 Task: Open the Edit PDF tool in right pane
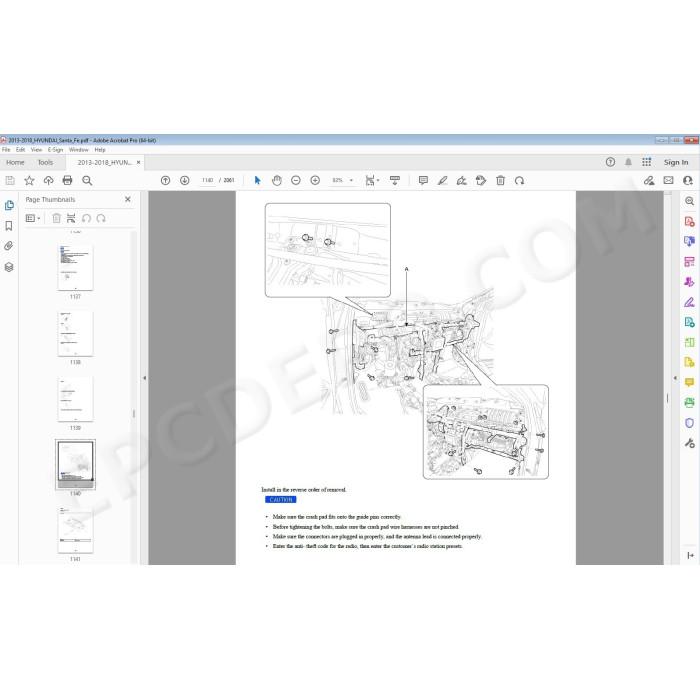click(x=689, y=262)
